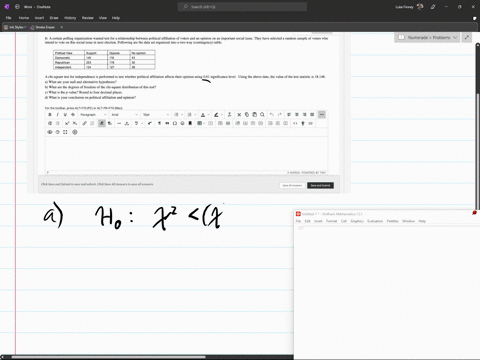Align text left in the editor toolbar
Viewport: 480px width, 360px height.
coord(289,115)
